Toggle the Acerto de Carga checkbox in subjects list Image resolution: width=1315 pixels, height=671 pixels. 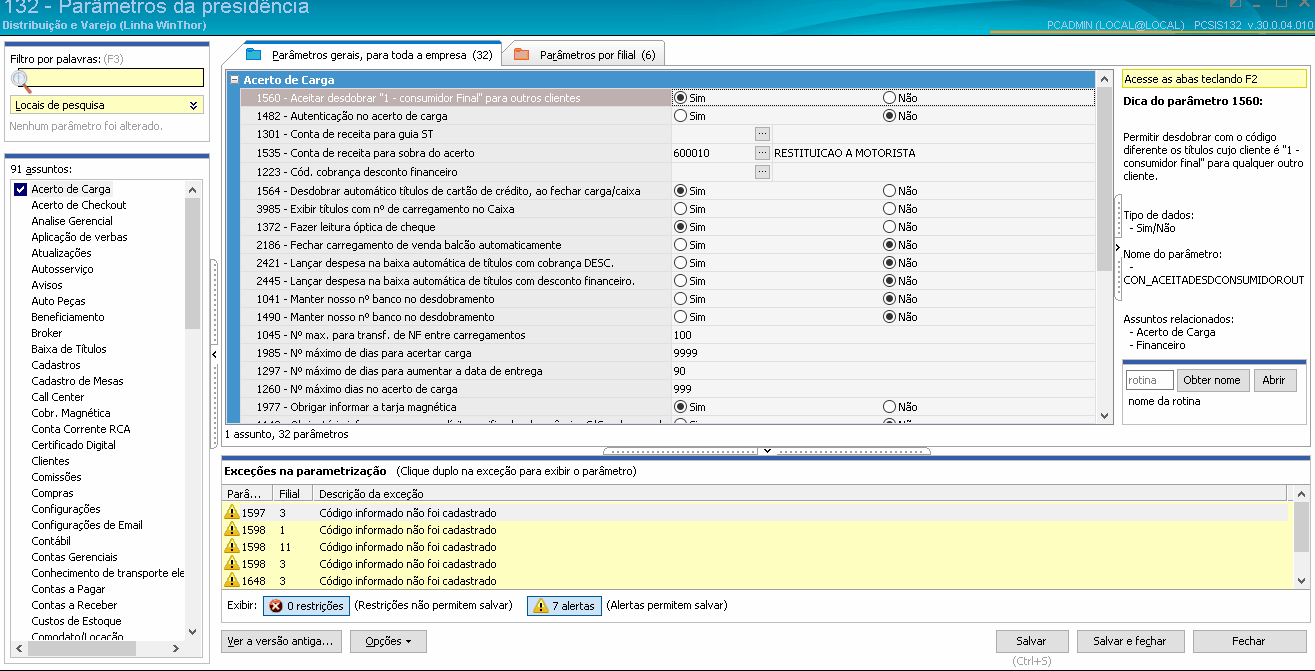coord(20,189)
